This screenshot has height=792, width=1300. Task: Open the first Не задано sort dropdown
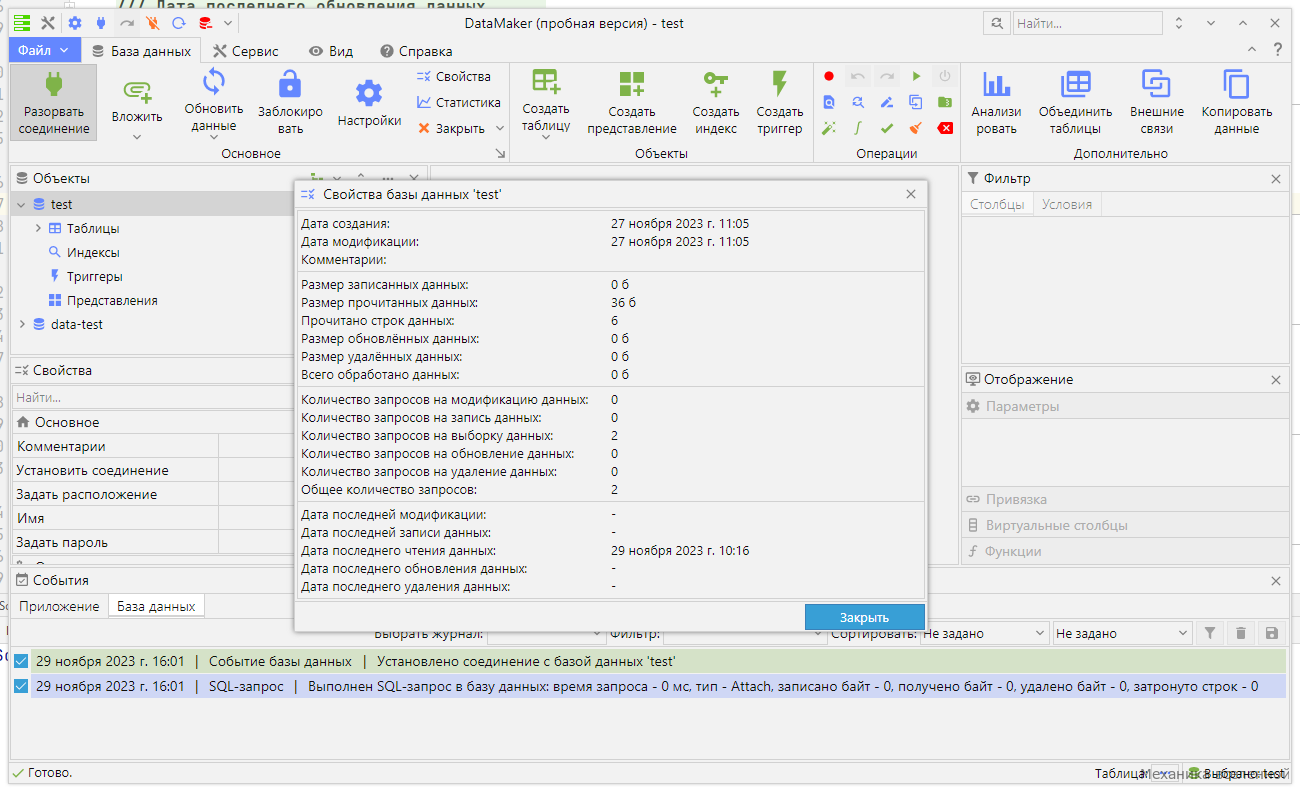[983, 633]
